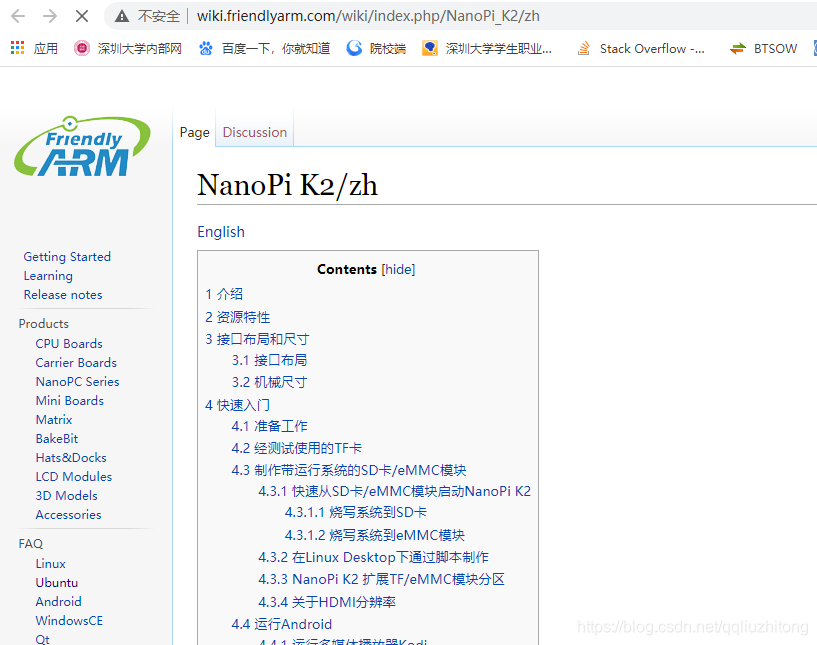This screenshot has height=645, width=817.
Task: Open NanoPC Series product link
Action: click(78, 382)
